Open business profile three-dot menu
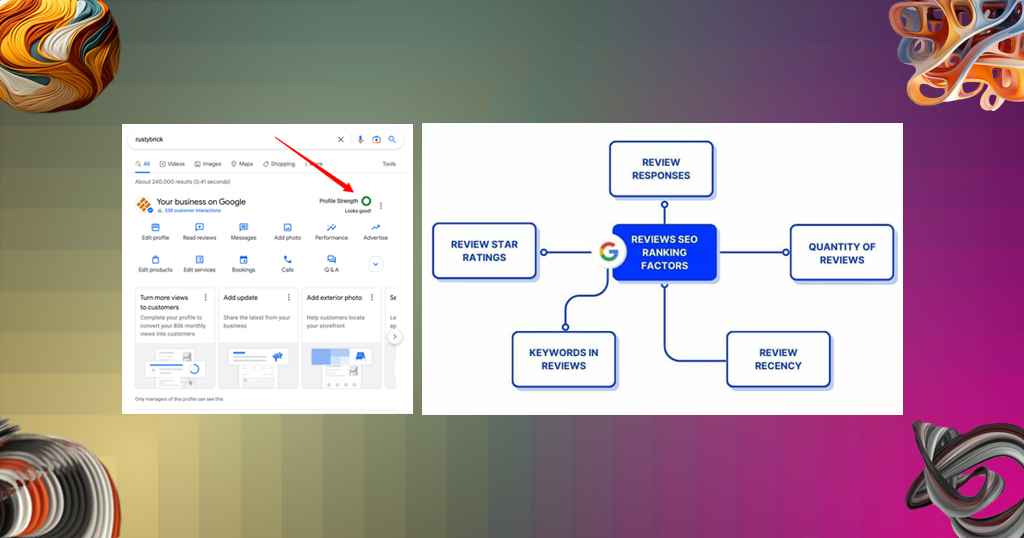 [381, 206]
